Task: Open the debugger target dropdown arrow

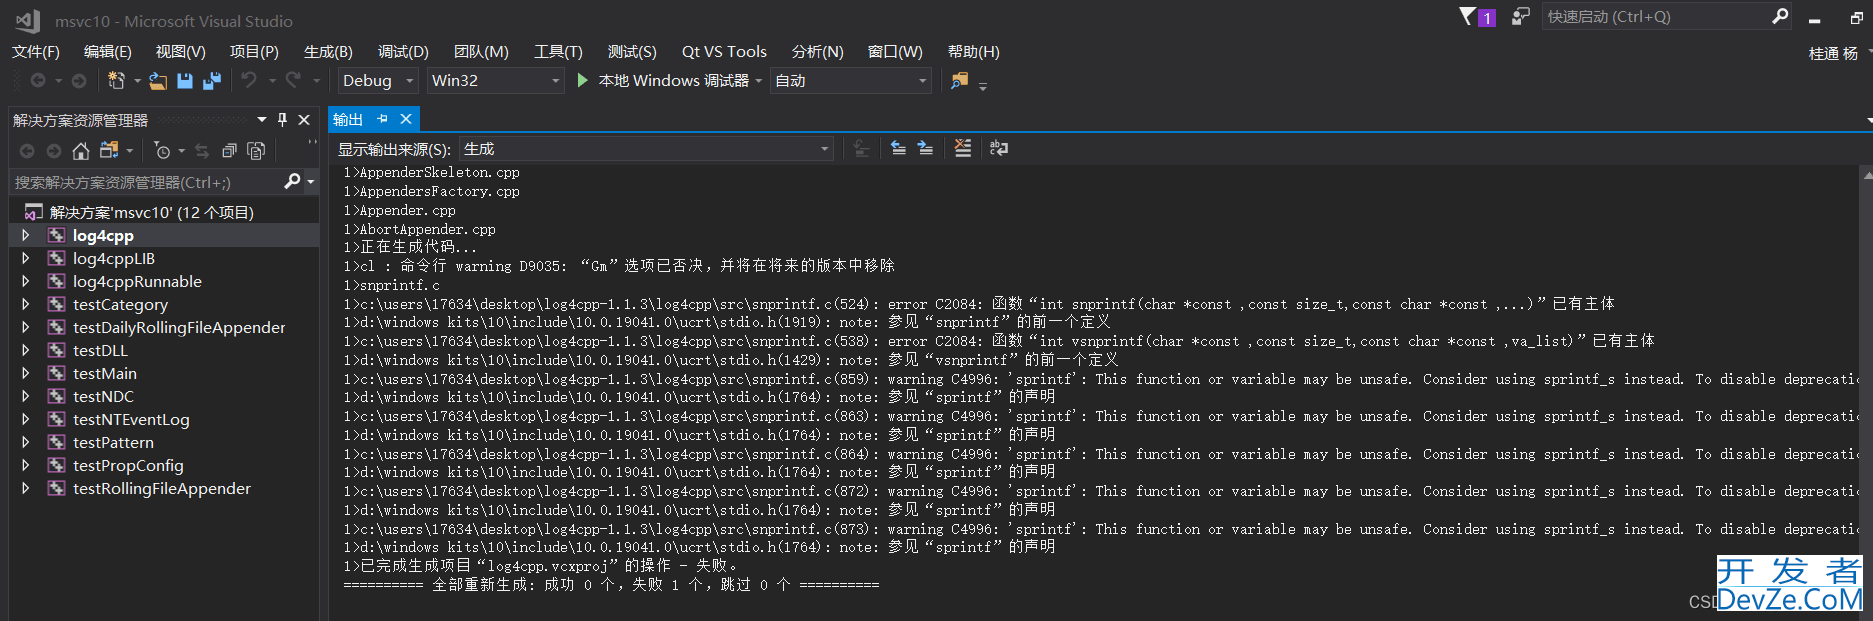Action: pos(759,81)
